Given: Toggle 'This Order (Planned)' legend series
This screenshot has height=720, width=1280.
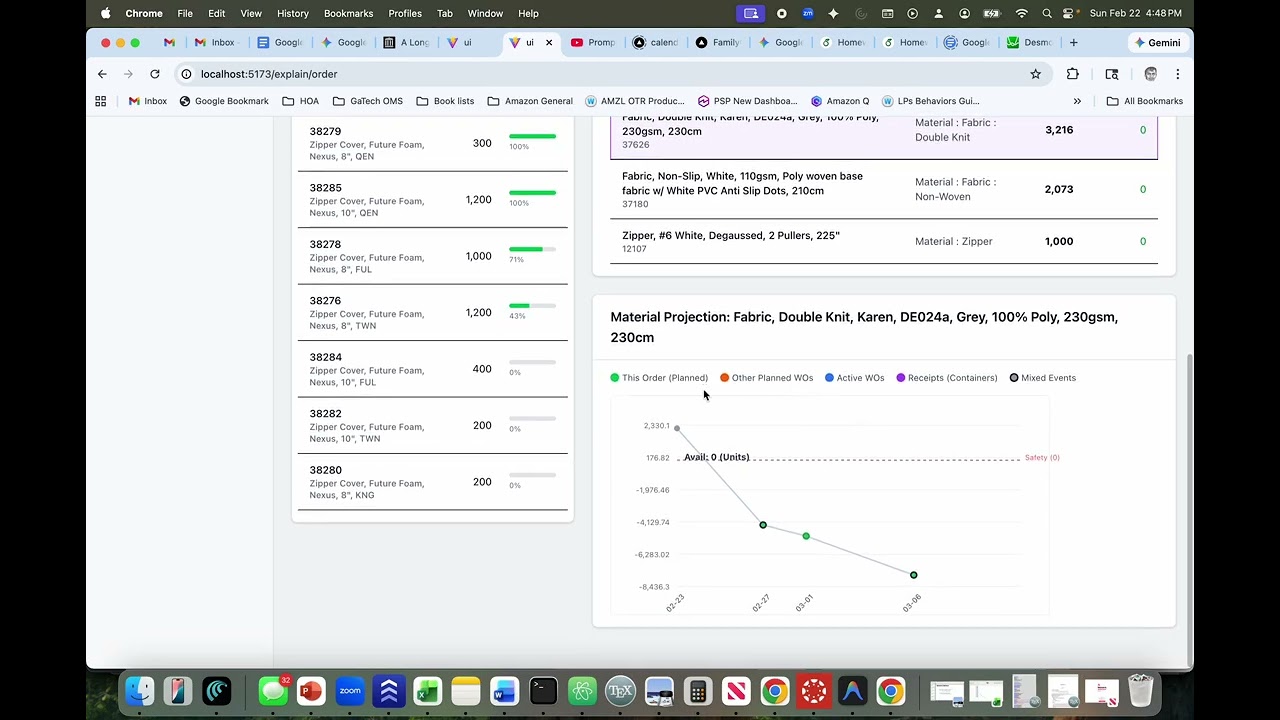Looking at the screenshot, I should (659, 378).
